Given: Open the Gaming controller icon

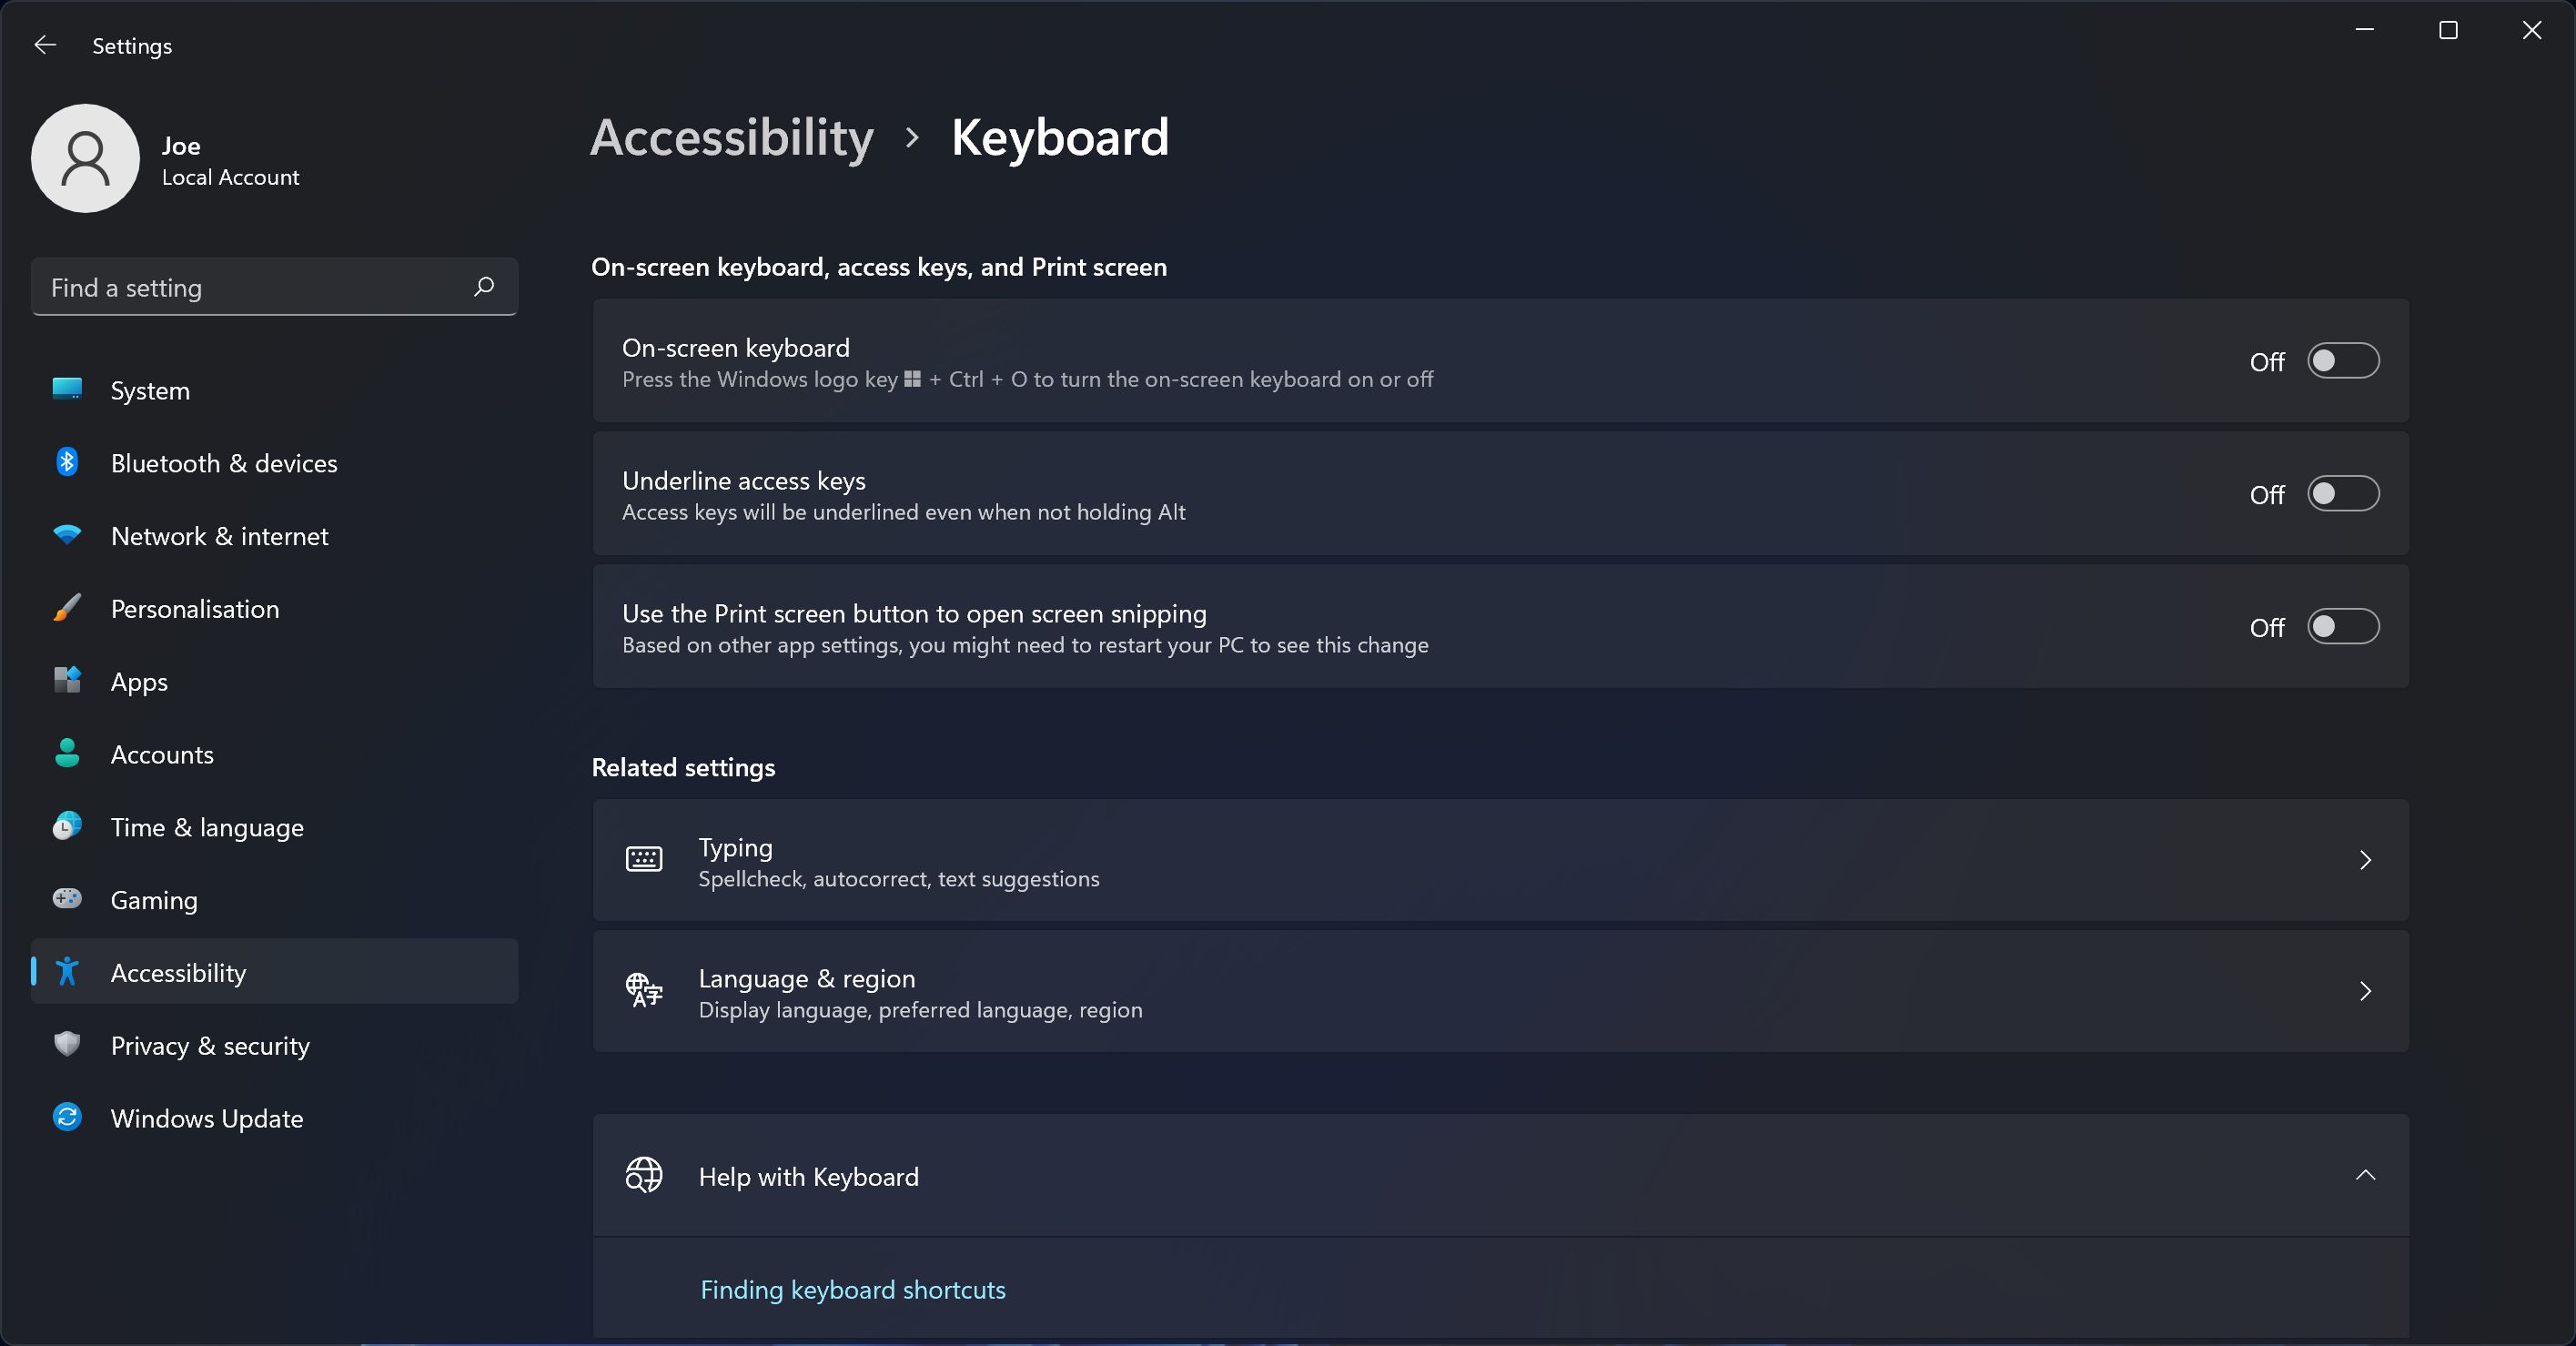Looking at the screenshot, I should click(x=66, y=899).
